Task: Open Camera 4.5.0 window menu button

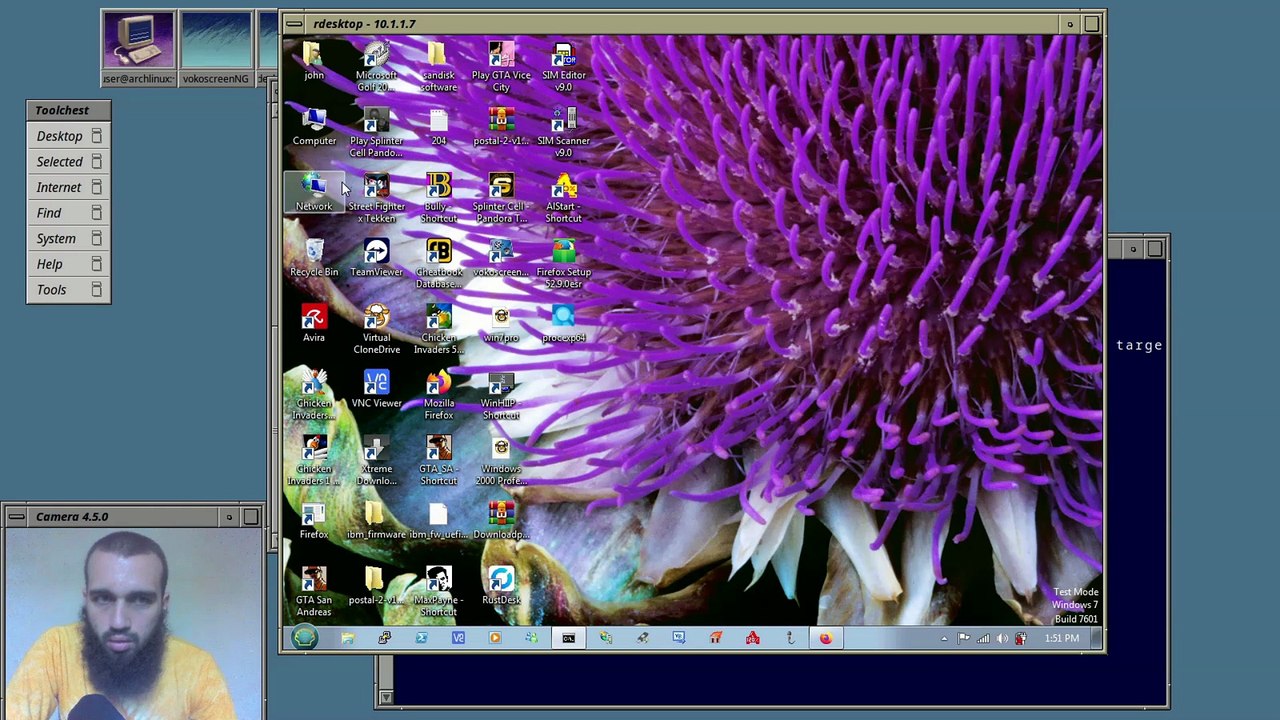Action: pyautogui.click(x=16, y=517)
